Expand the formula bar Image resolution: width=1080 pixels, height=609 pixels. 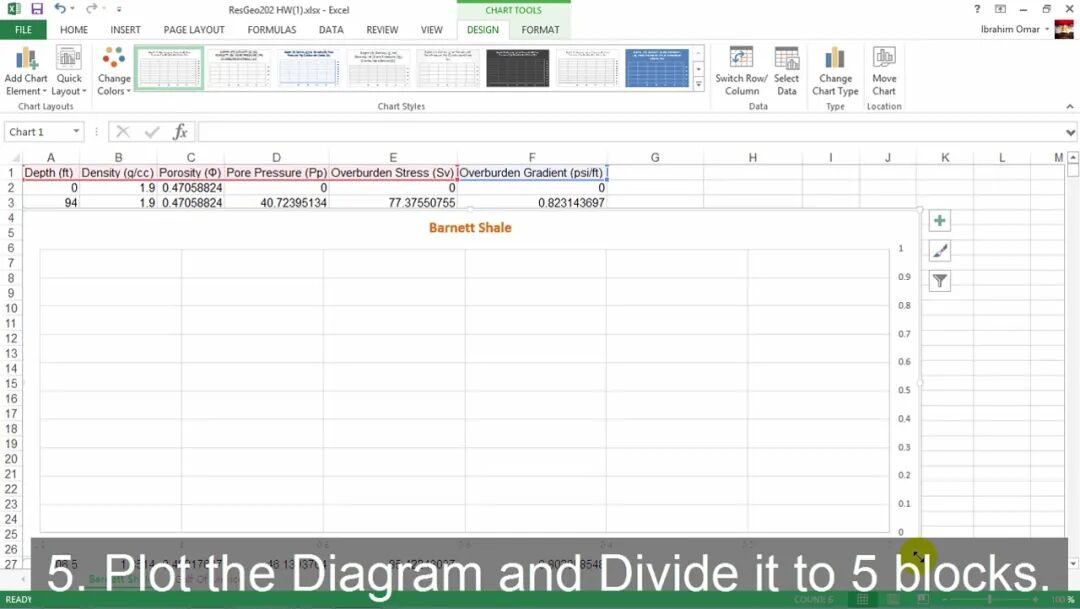[1070, 132]
